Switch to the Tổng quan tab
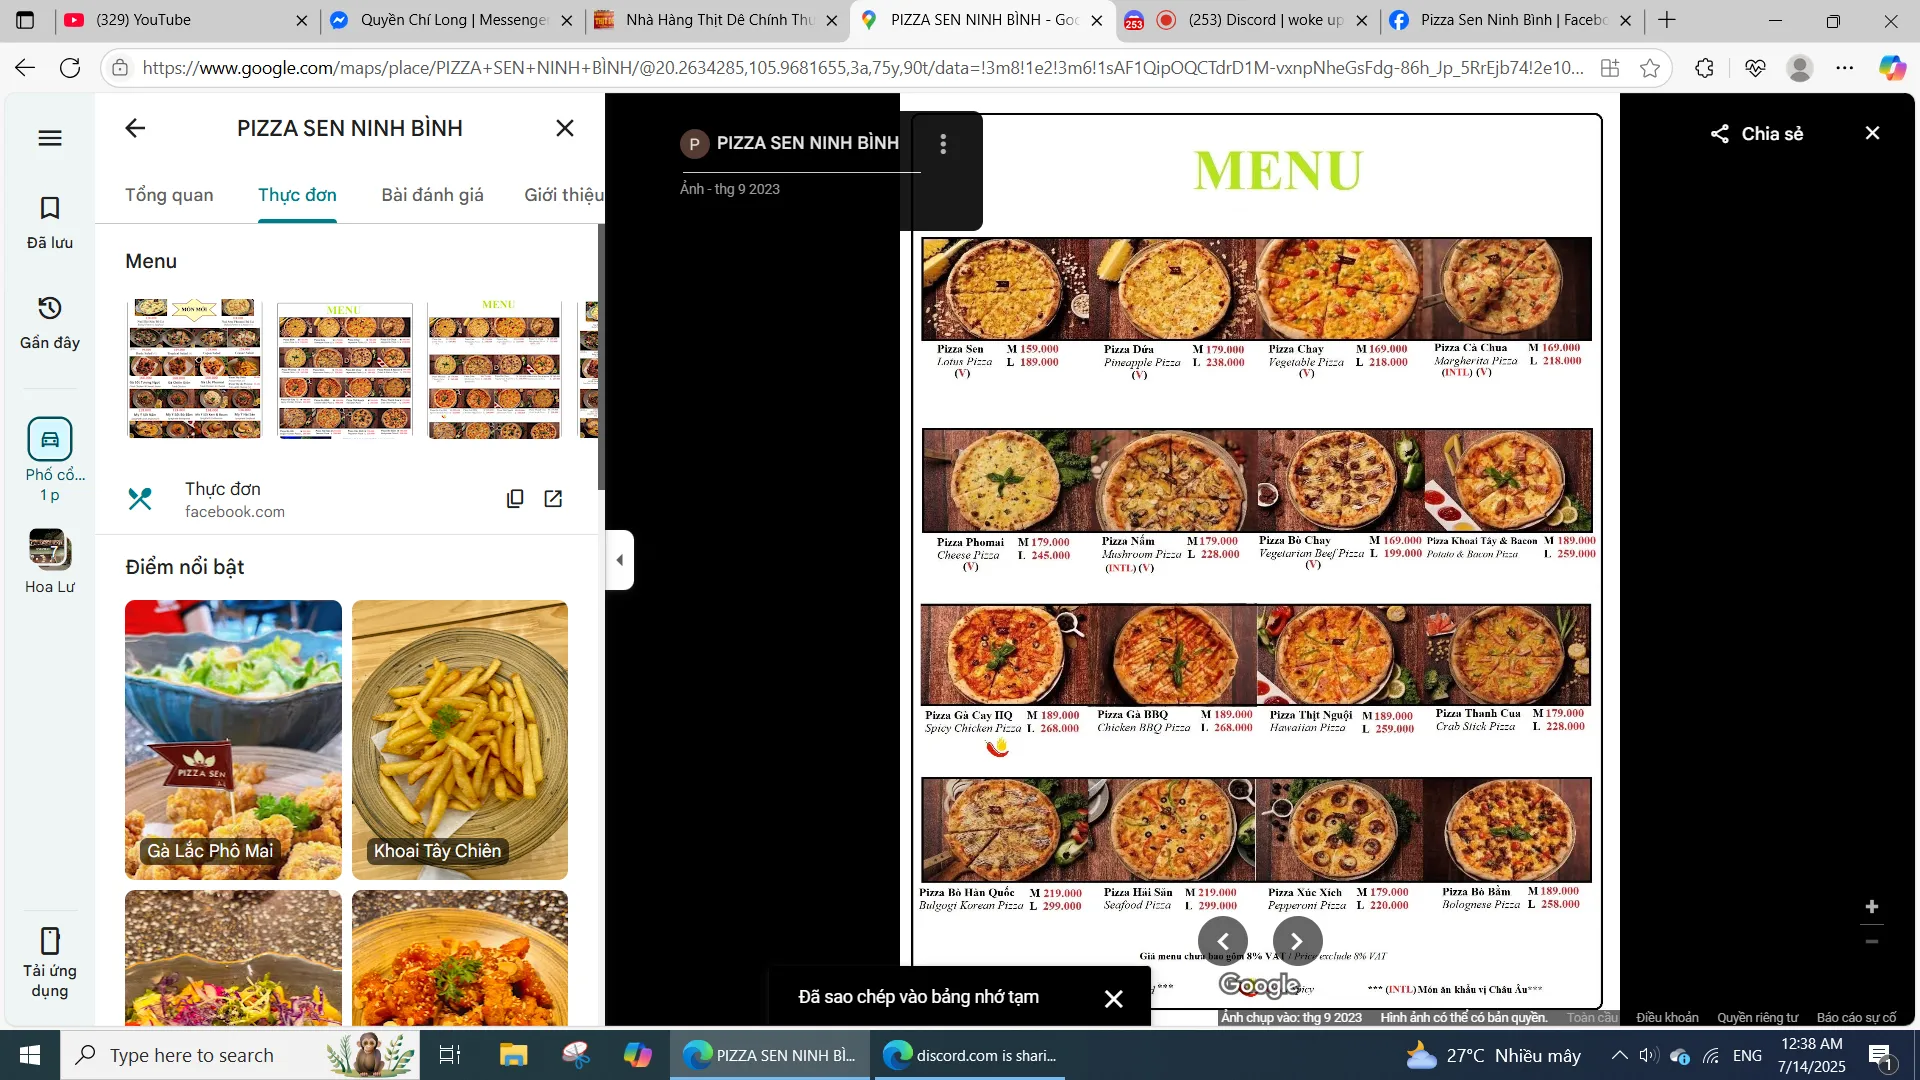Image resolution: width=1920 pixels, height=1080 pixels. (x=169, y=195)
